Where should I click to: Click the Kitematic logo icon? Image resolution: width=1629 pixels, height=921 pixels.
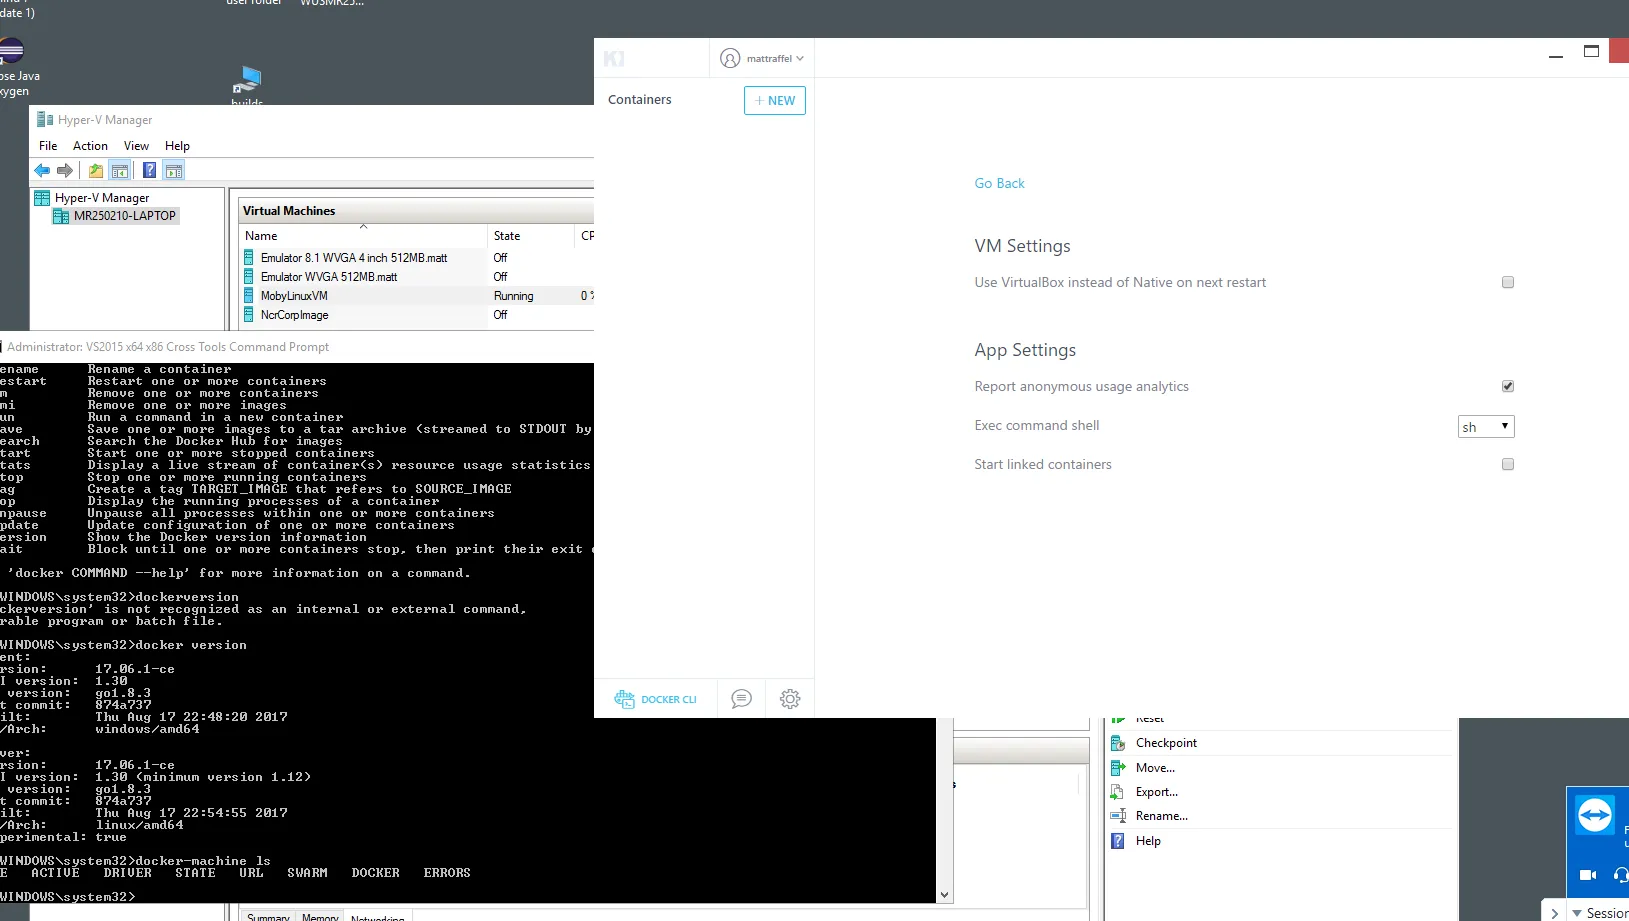[x=614, y=59]
